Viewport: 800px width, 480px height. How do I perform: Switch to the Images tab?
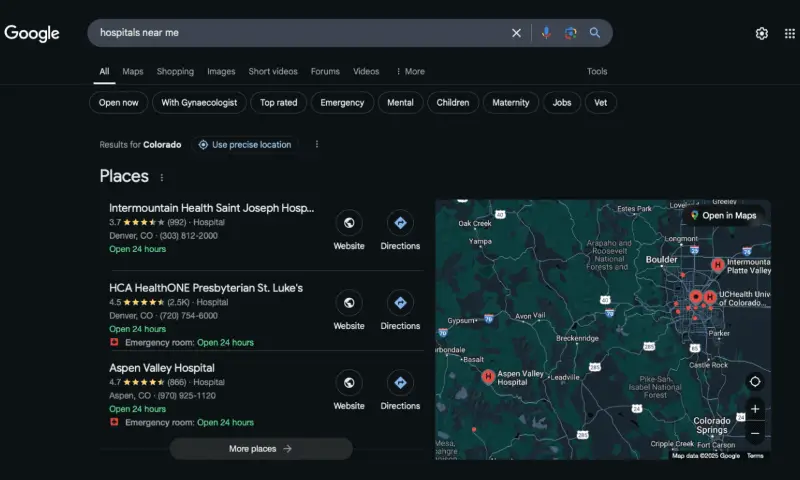(x=221, y=71)
